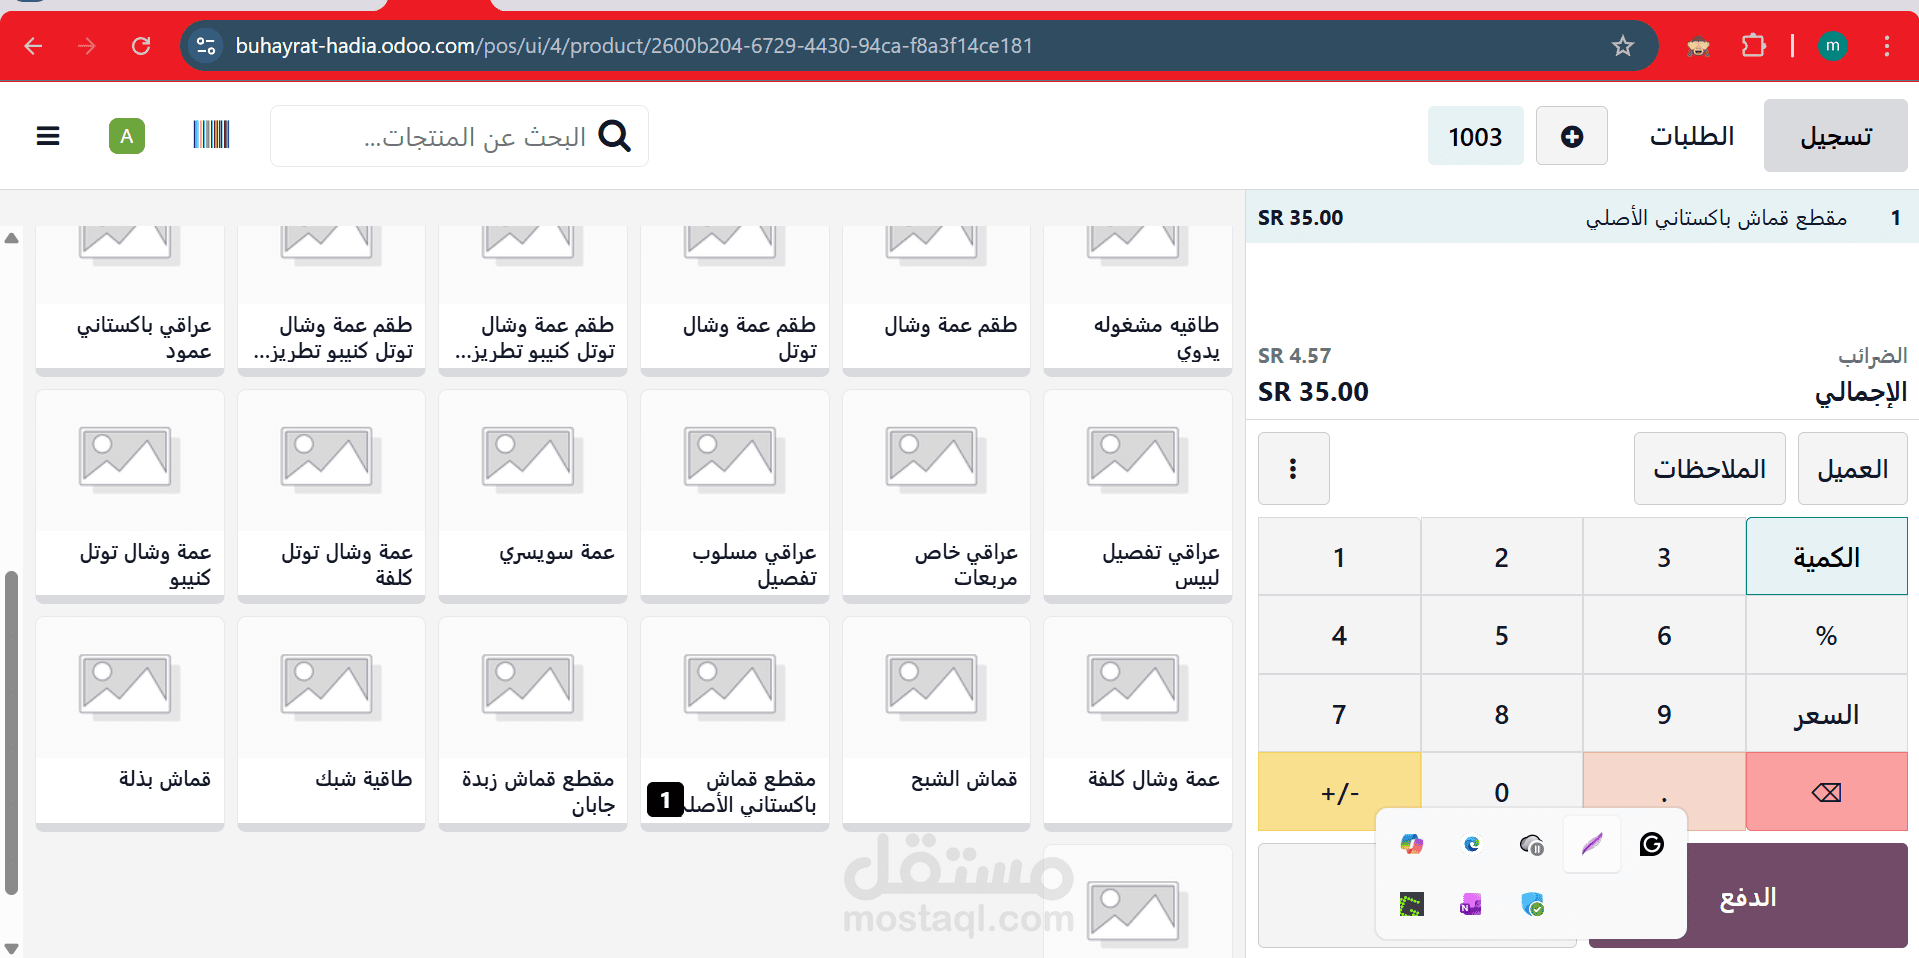The image size is (1919, 958).
Task: Click the magnifier search icon
Action: 614,135
